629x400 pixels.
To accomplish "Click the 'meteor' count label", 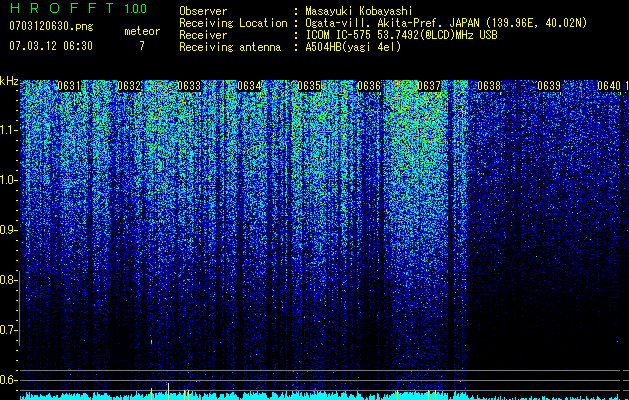I will tap(142, 31).
